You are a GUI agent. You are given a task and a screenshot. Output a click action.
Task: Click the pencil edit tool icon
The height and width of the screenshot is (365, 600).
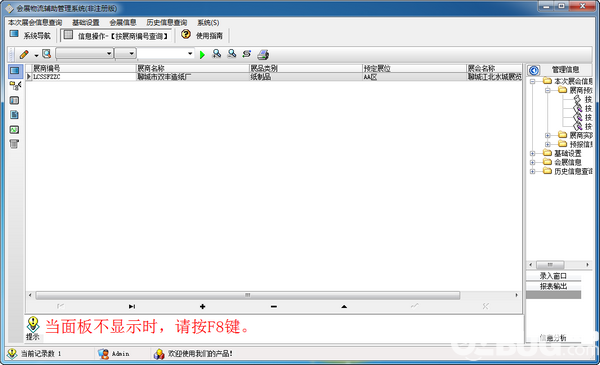(24, 54)
